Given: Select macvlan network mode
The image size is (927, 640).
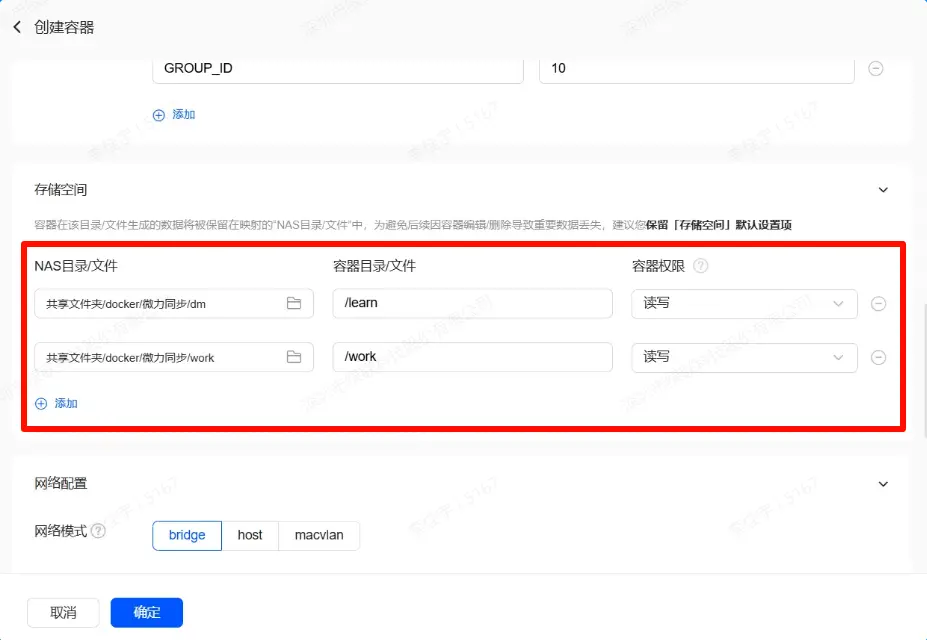Looking at the screenshot, I should [319, 535].
